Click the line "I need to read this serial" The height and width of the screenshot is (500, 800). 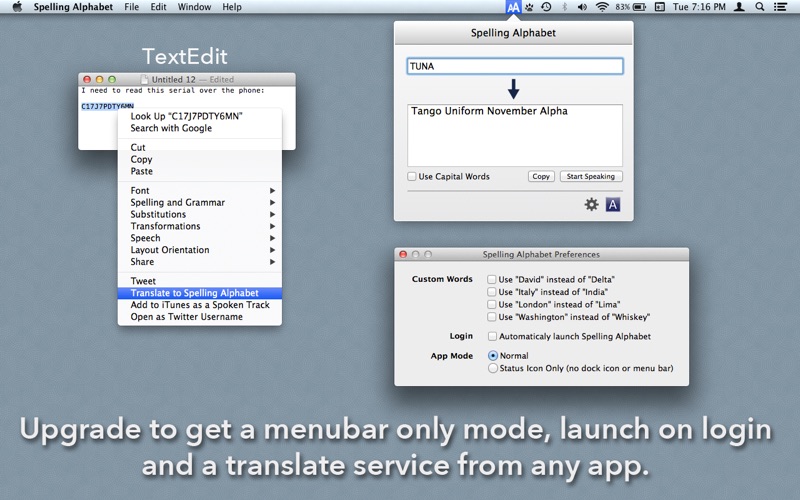tap(173, 90)
